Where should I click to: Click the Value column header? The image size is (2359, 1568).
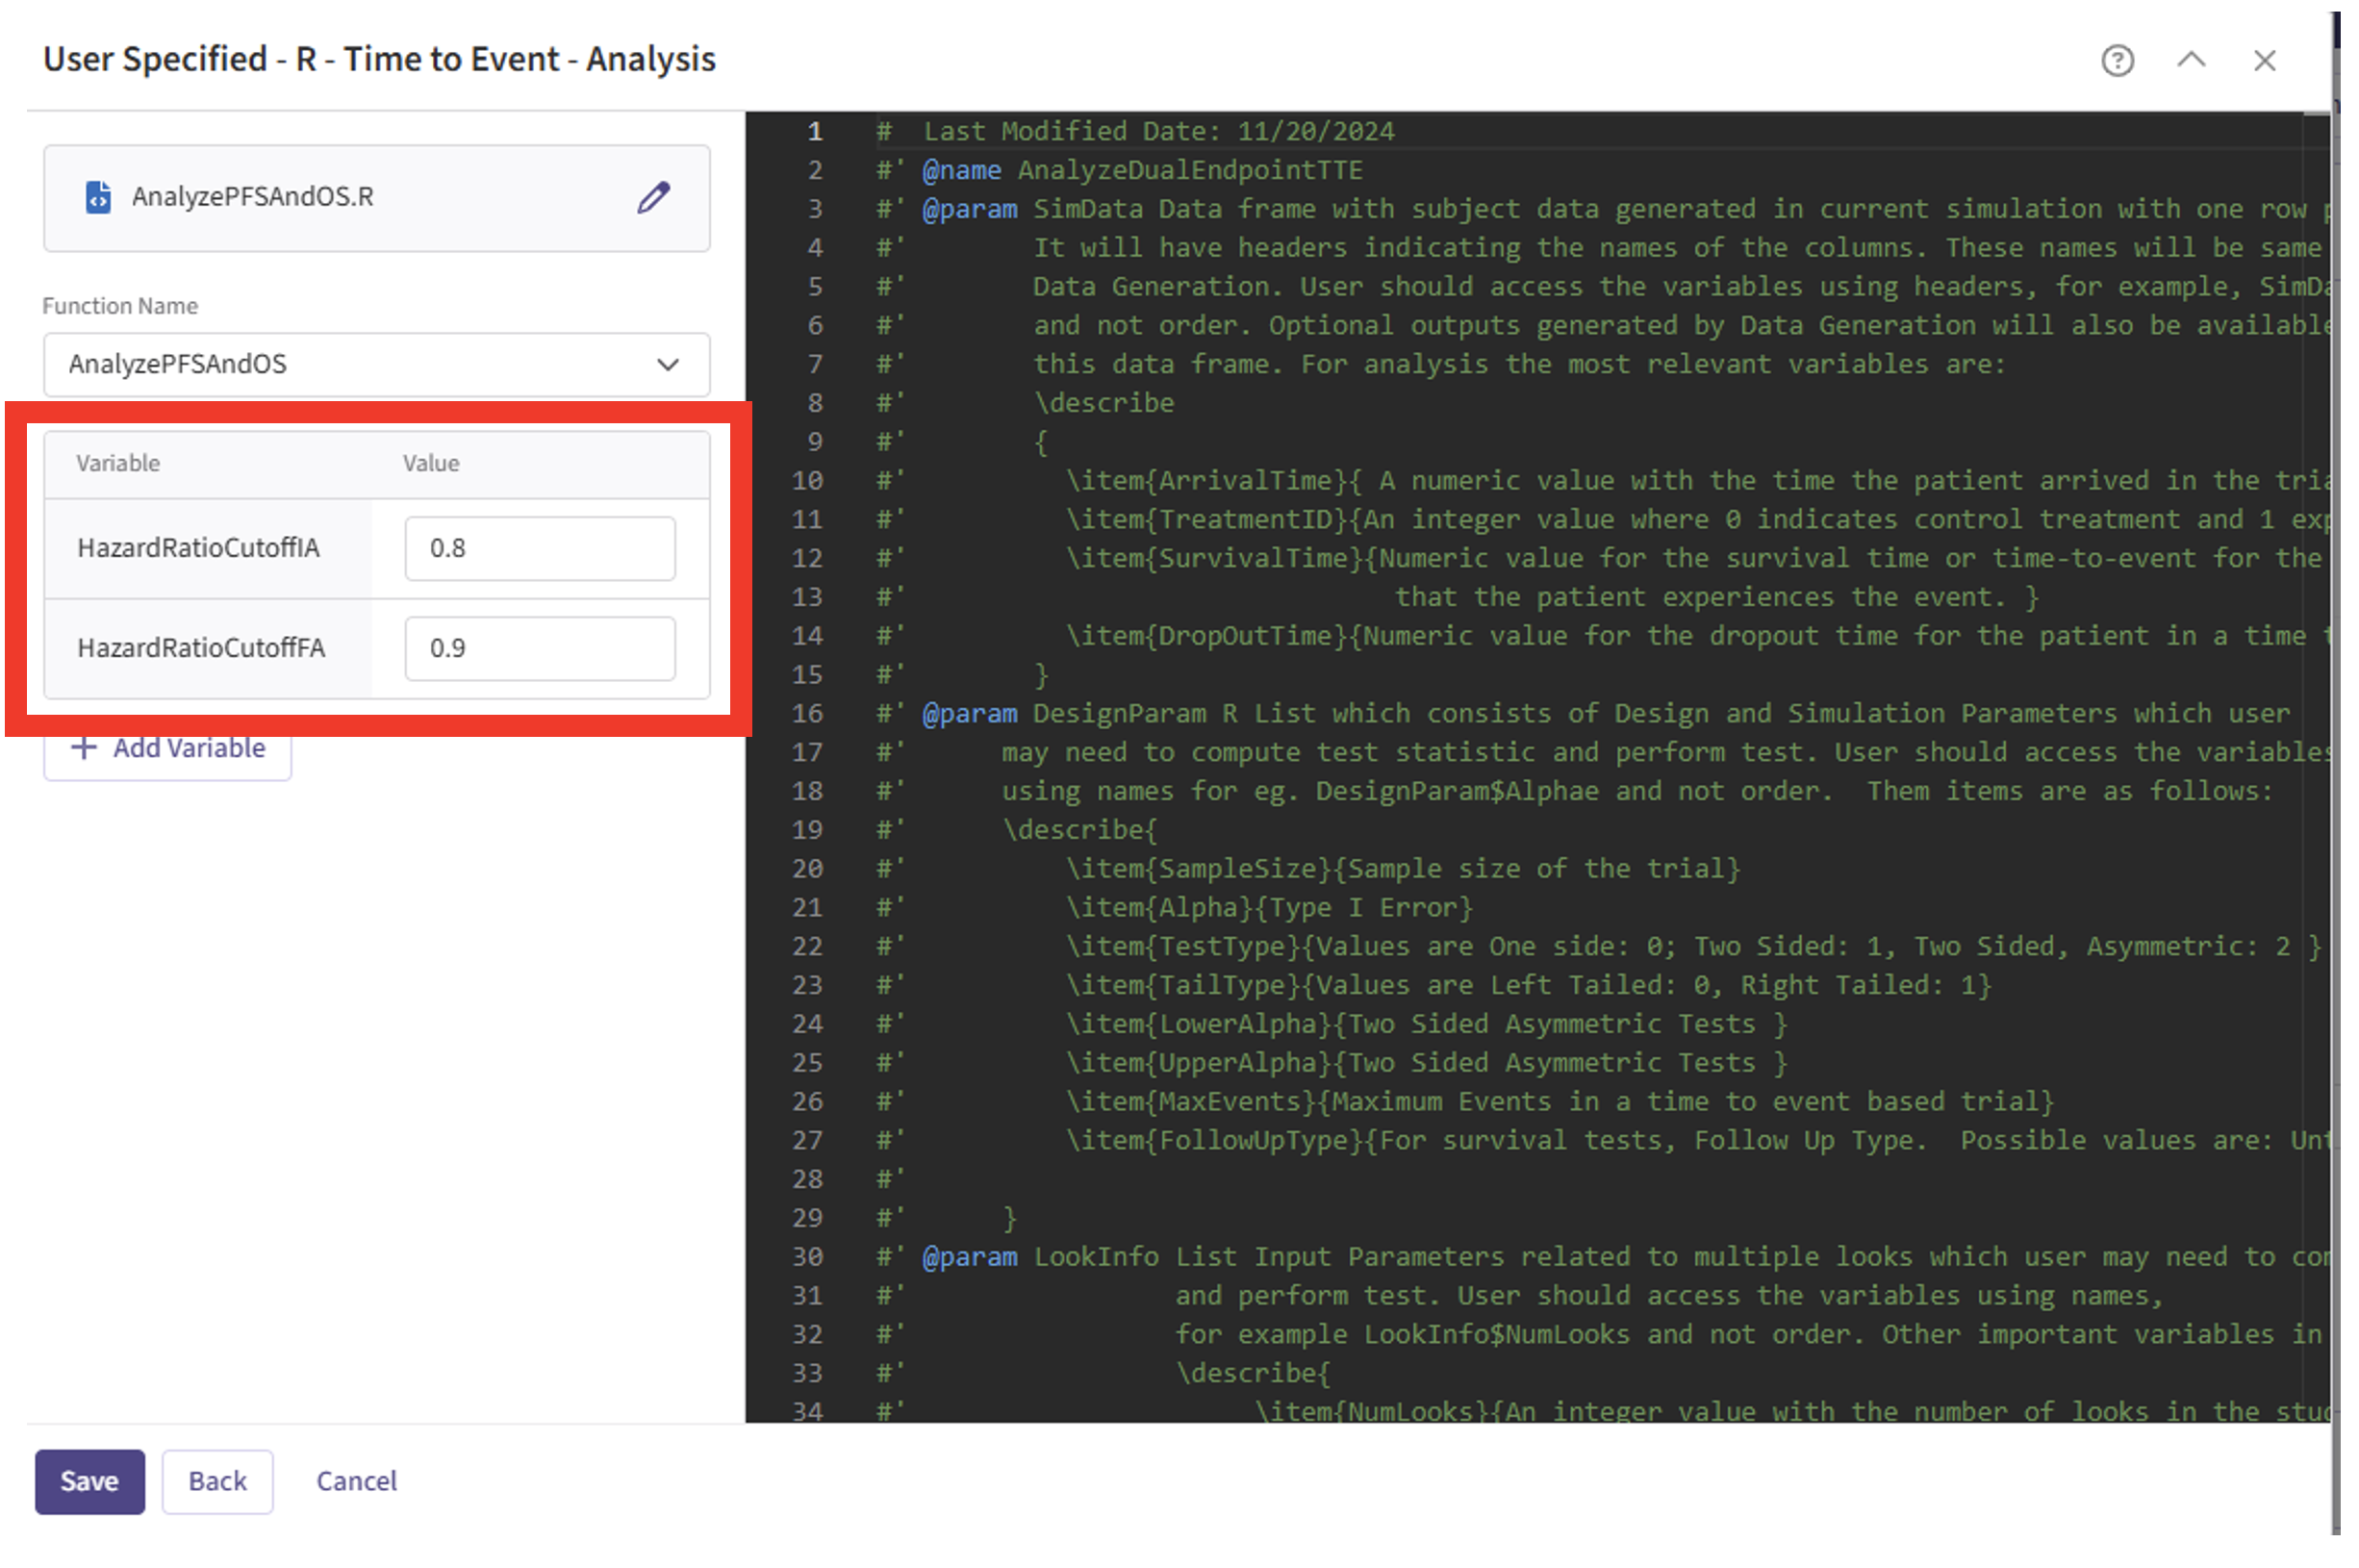(431, 463)
